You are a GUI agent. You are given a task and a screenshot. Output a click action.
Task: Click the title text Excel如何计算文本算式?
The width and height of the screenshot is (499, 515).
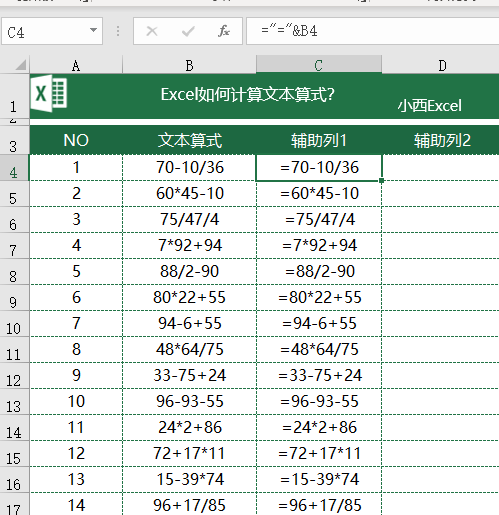pyautogui.click(x=247, y=95)
